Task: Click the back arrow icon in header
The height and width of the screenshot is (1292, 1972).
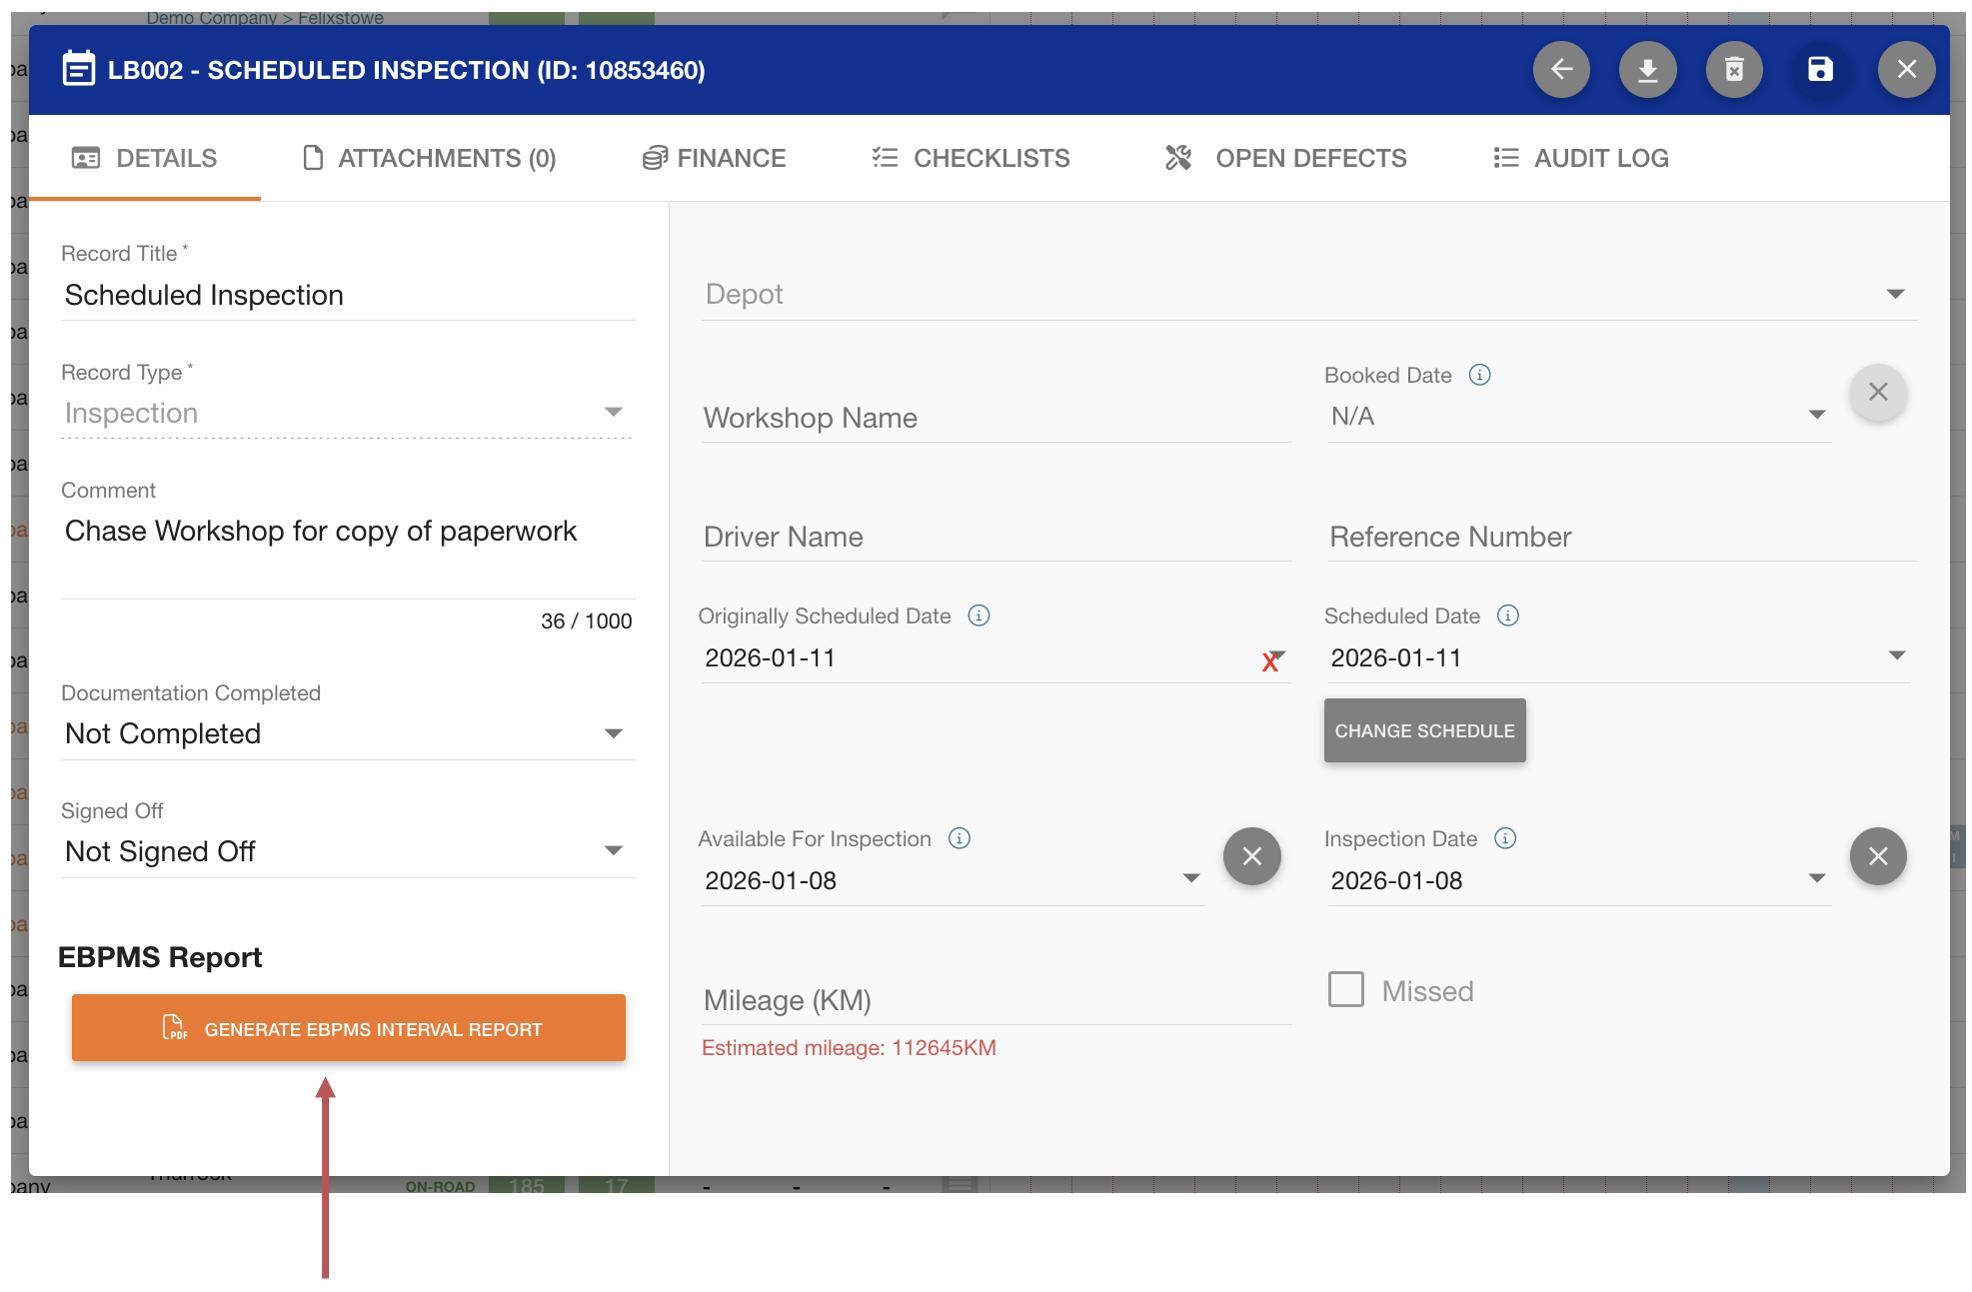Action: (x=1561, y=70)
